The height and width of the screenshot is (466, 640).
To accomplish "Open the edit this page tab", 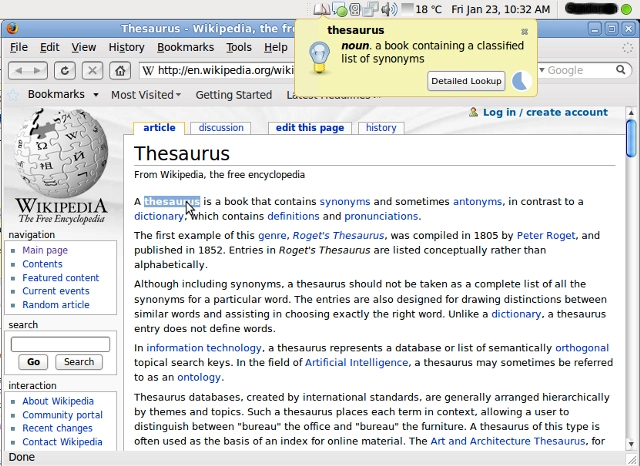I will tap(310, 128).
